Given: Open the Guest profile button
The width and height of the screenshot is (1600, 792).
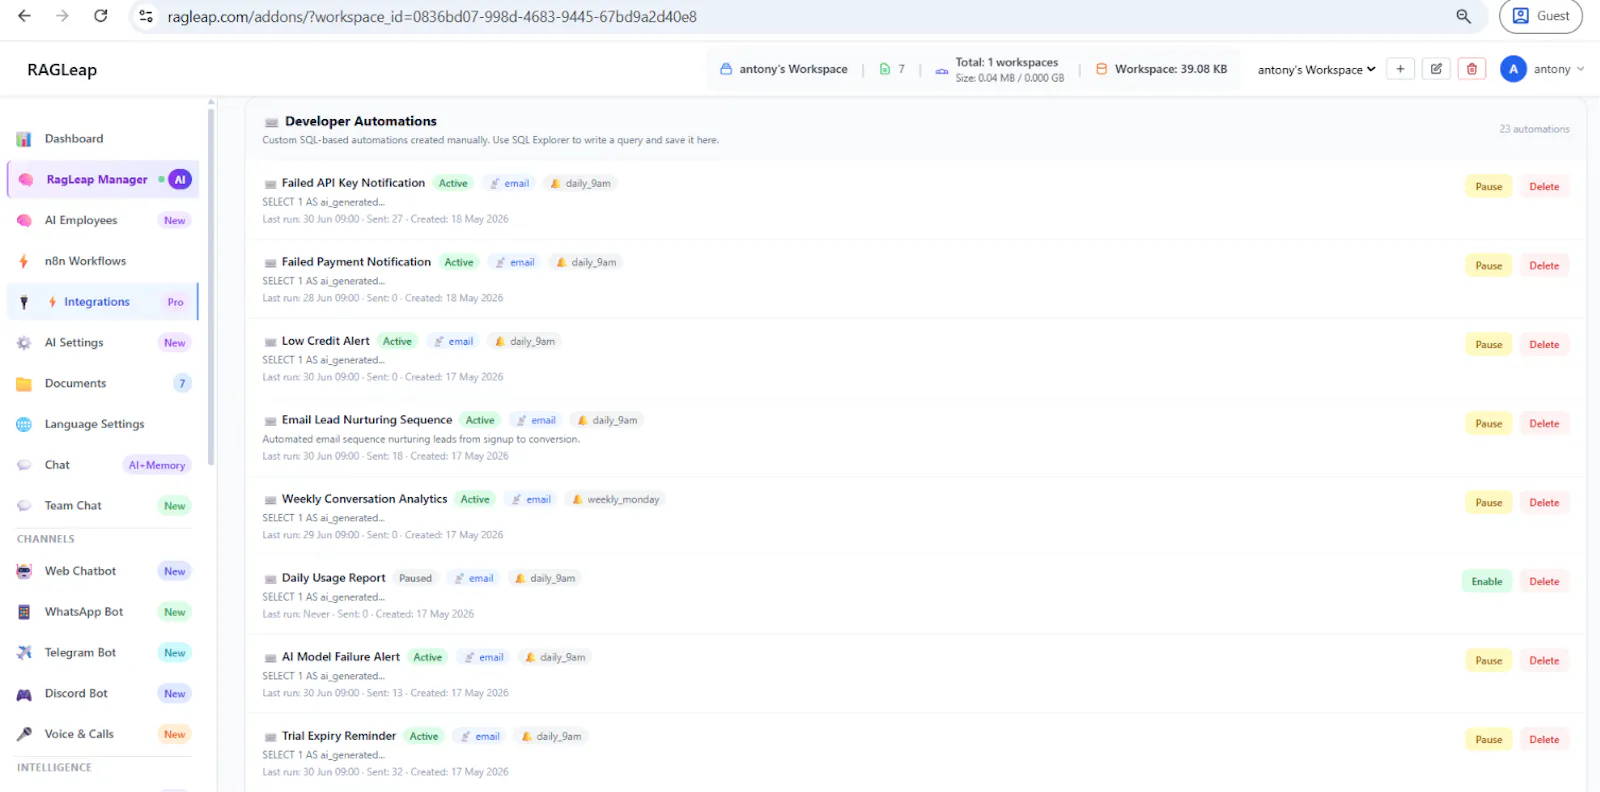Looking at the screenshot, I should [x=1541, y=16].
